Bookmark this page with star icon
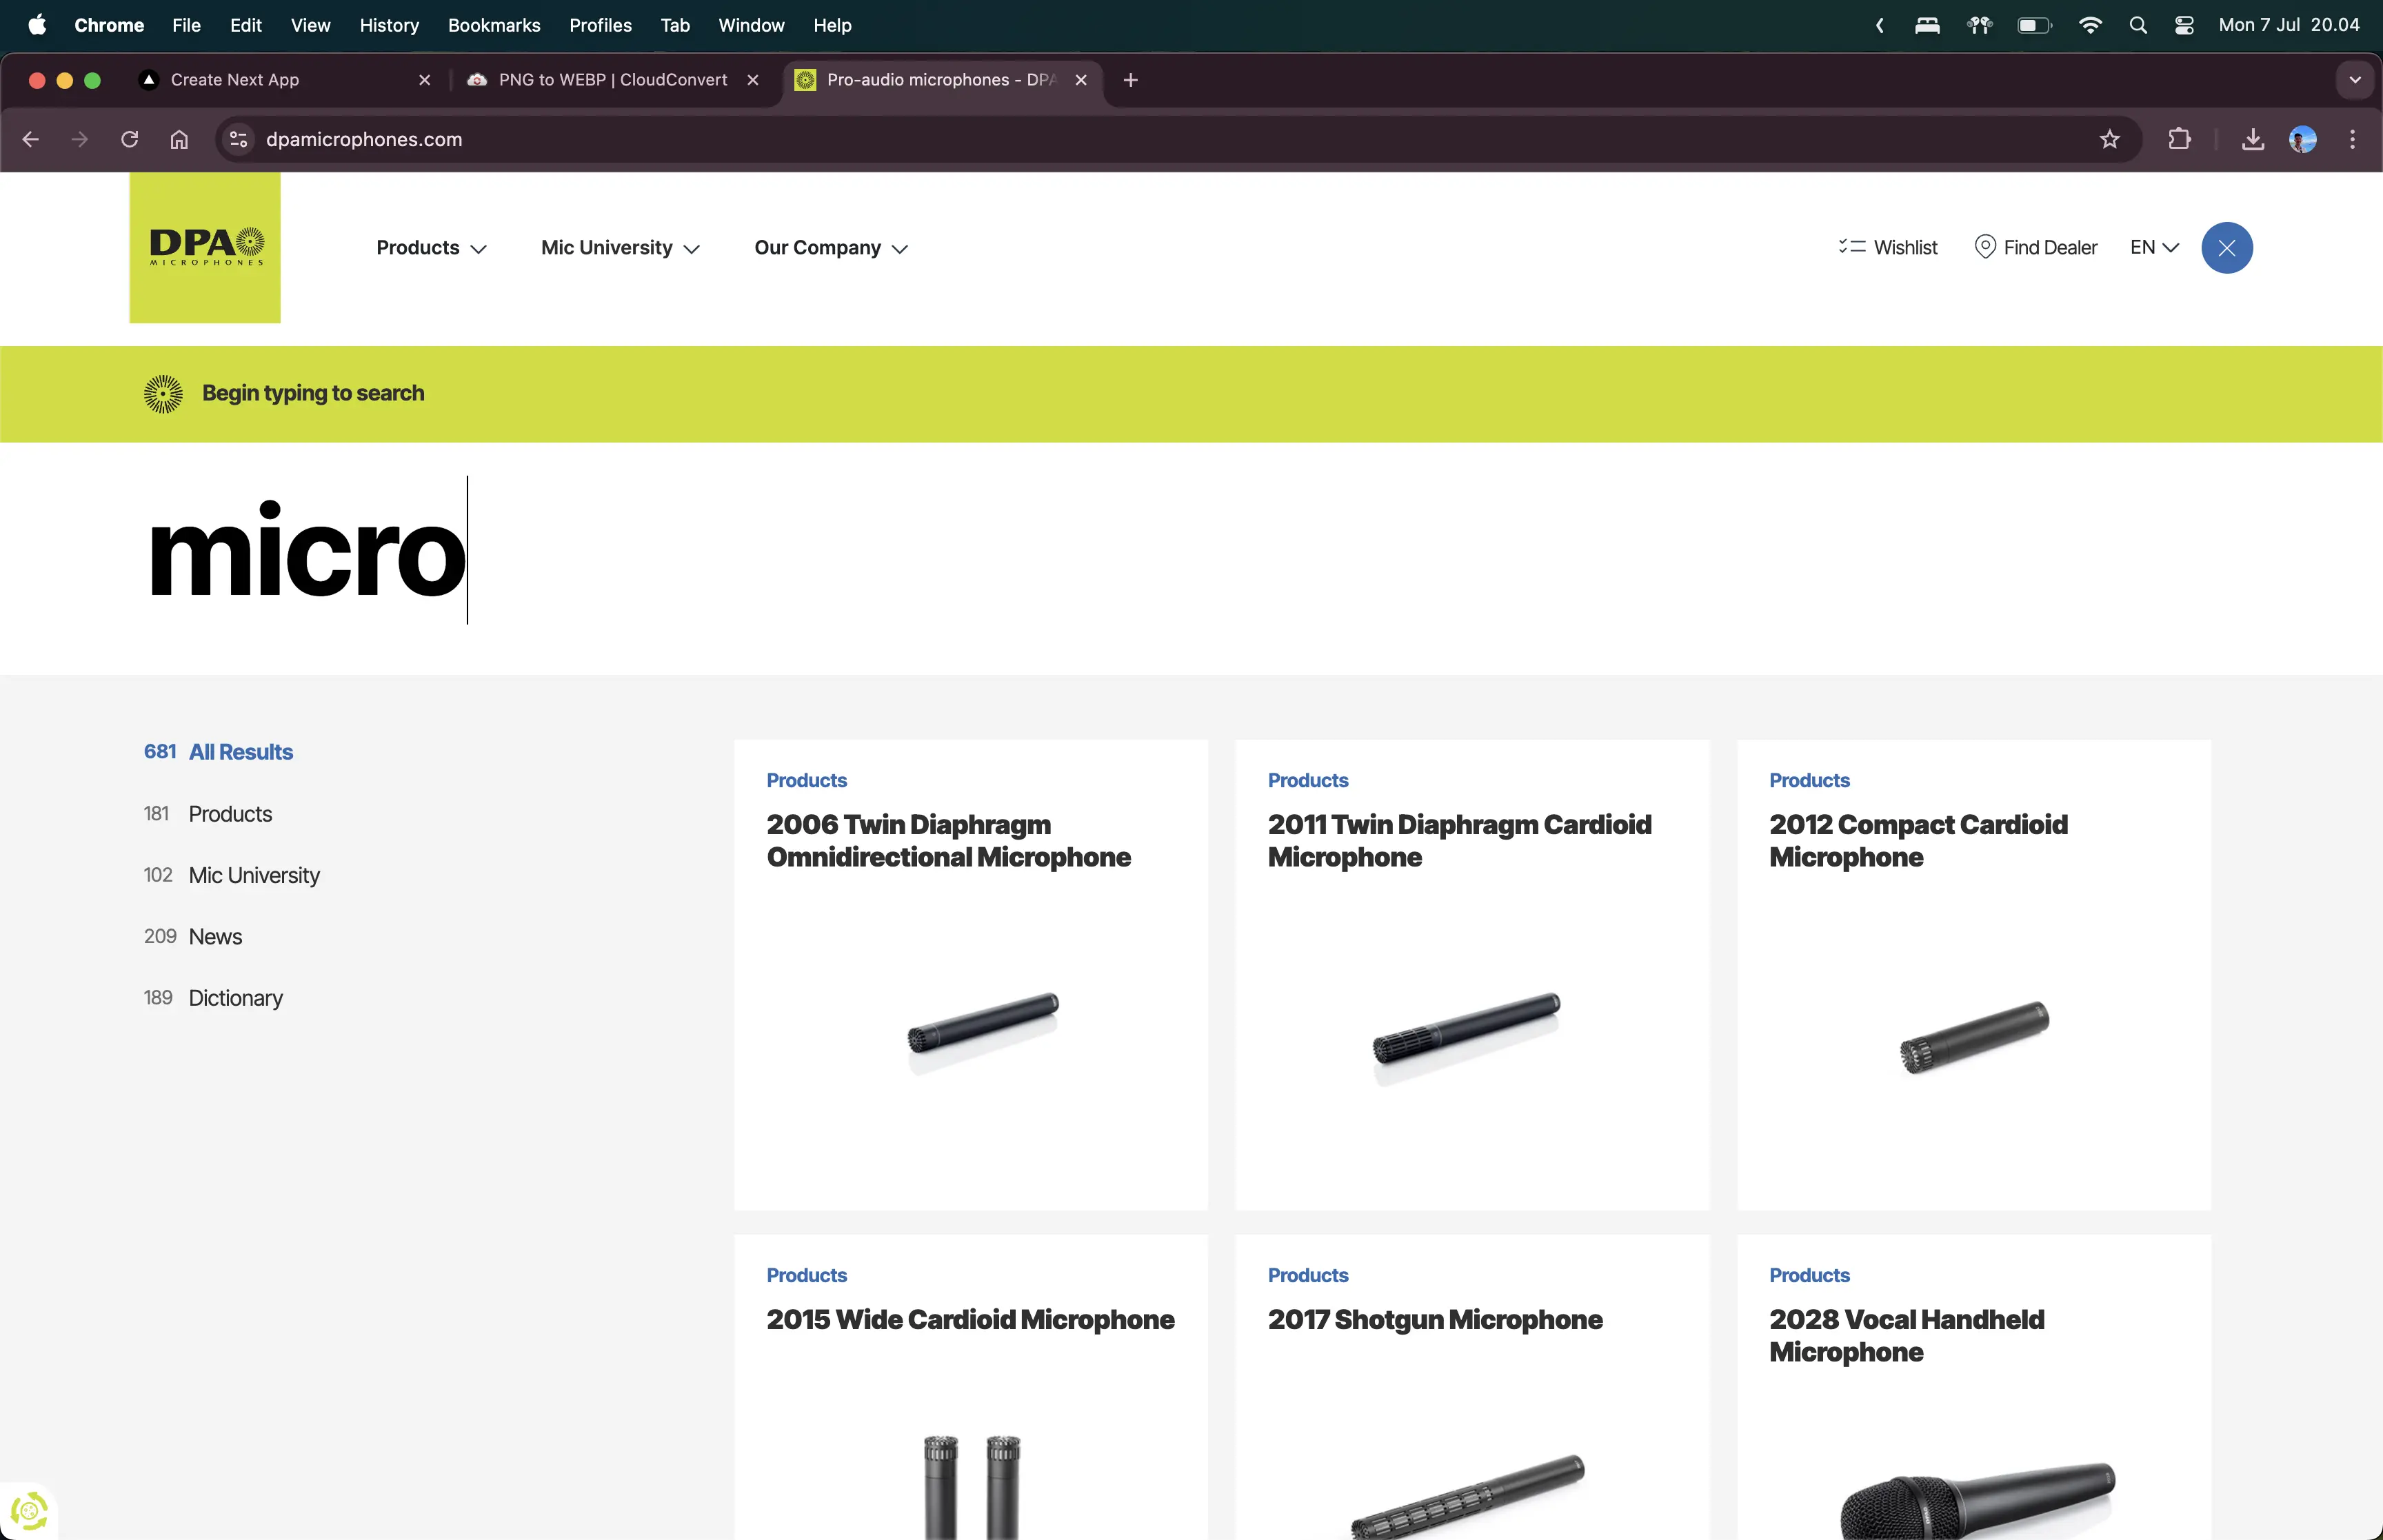This screenshot has height=1540, width=2383. [2109, 139]
